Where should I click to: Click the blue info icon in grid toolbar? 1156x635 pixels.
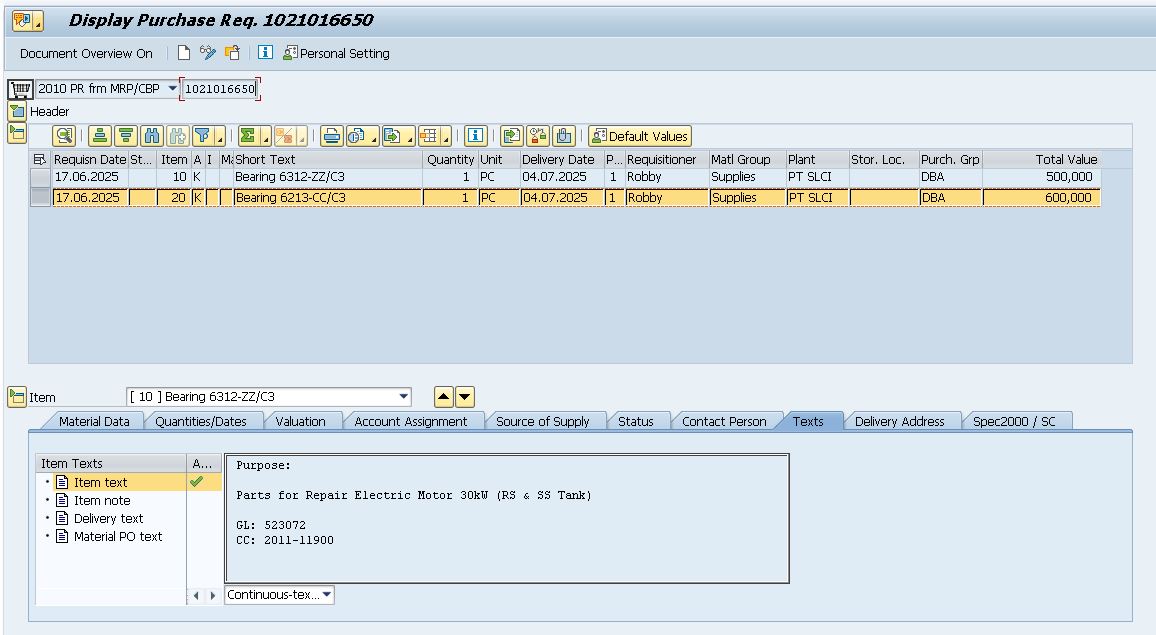476,136
